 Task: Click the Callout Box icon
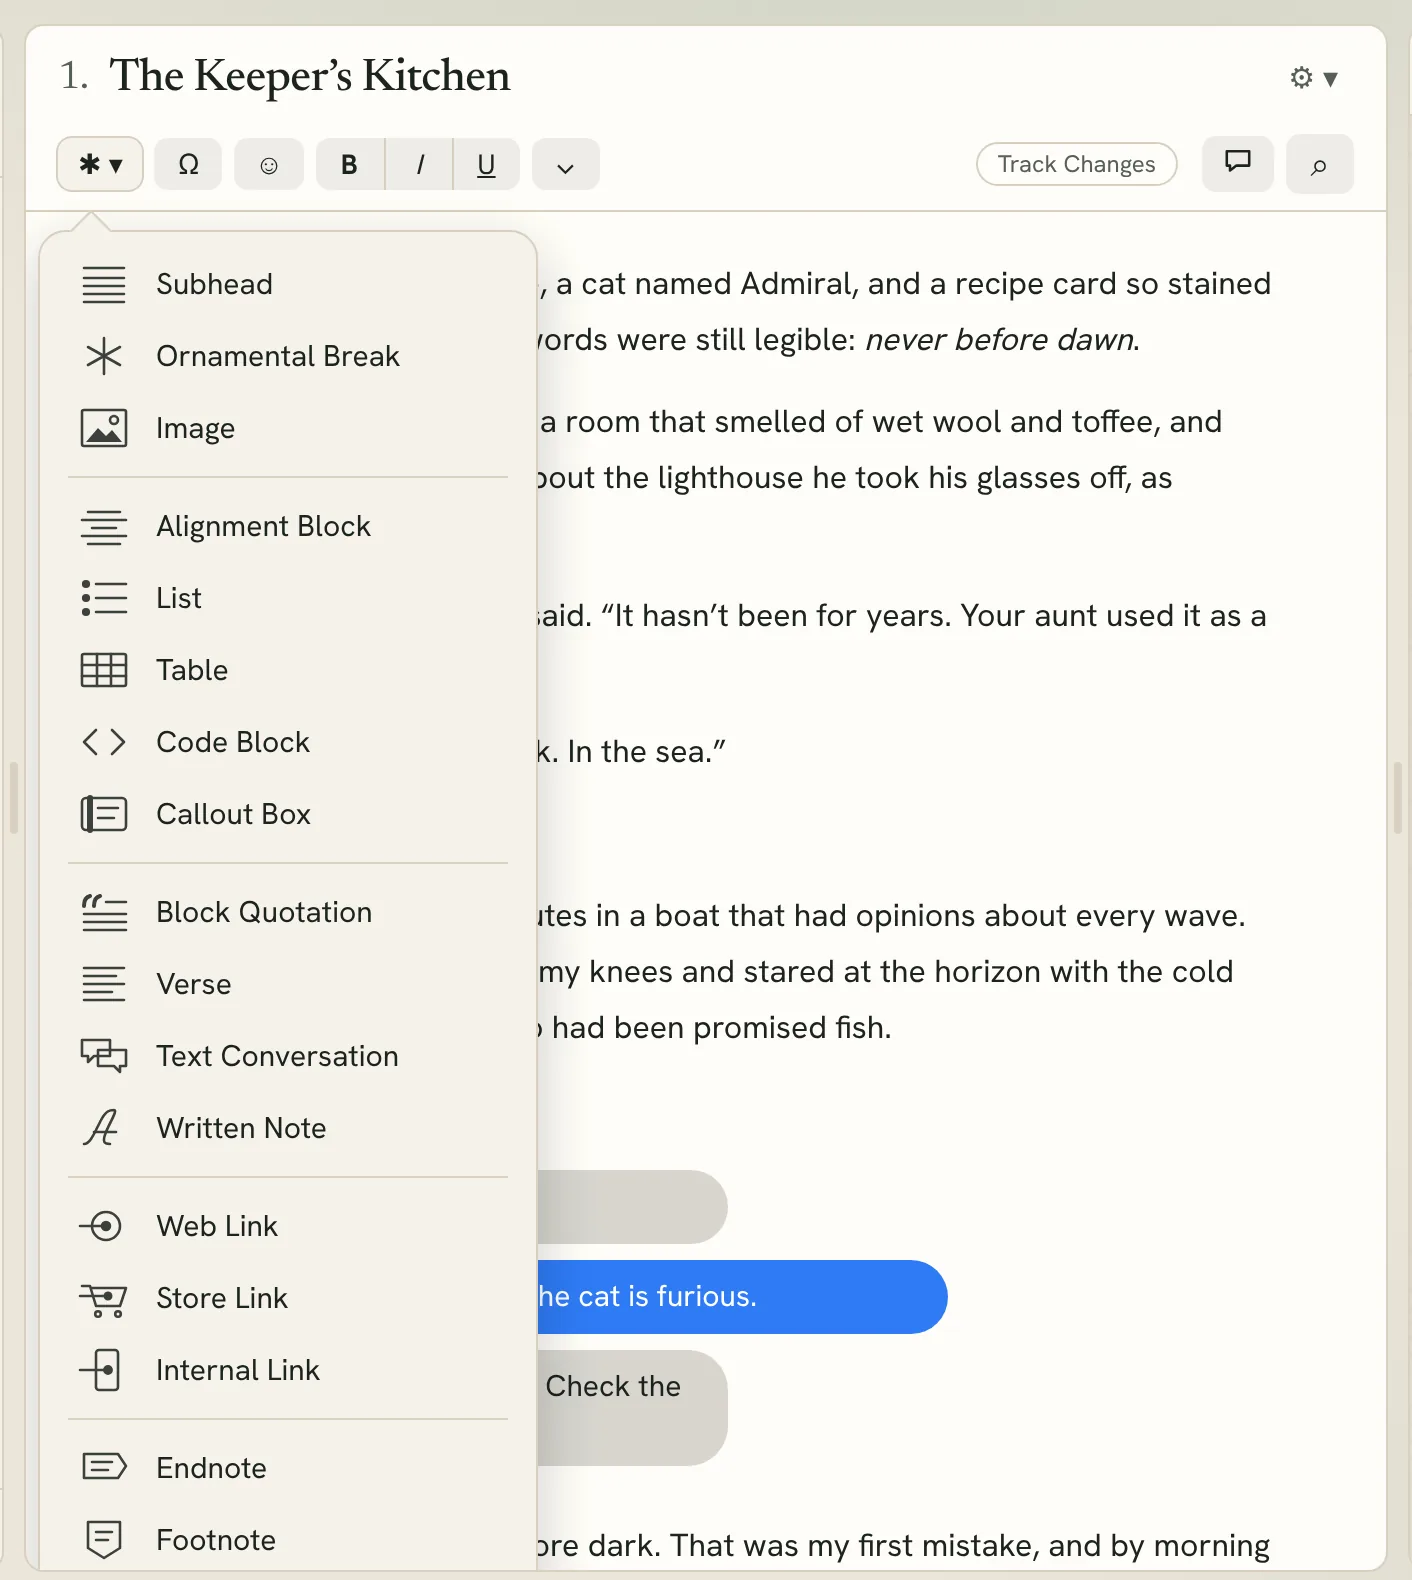point(104,814)
